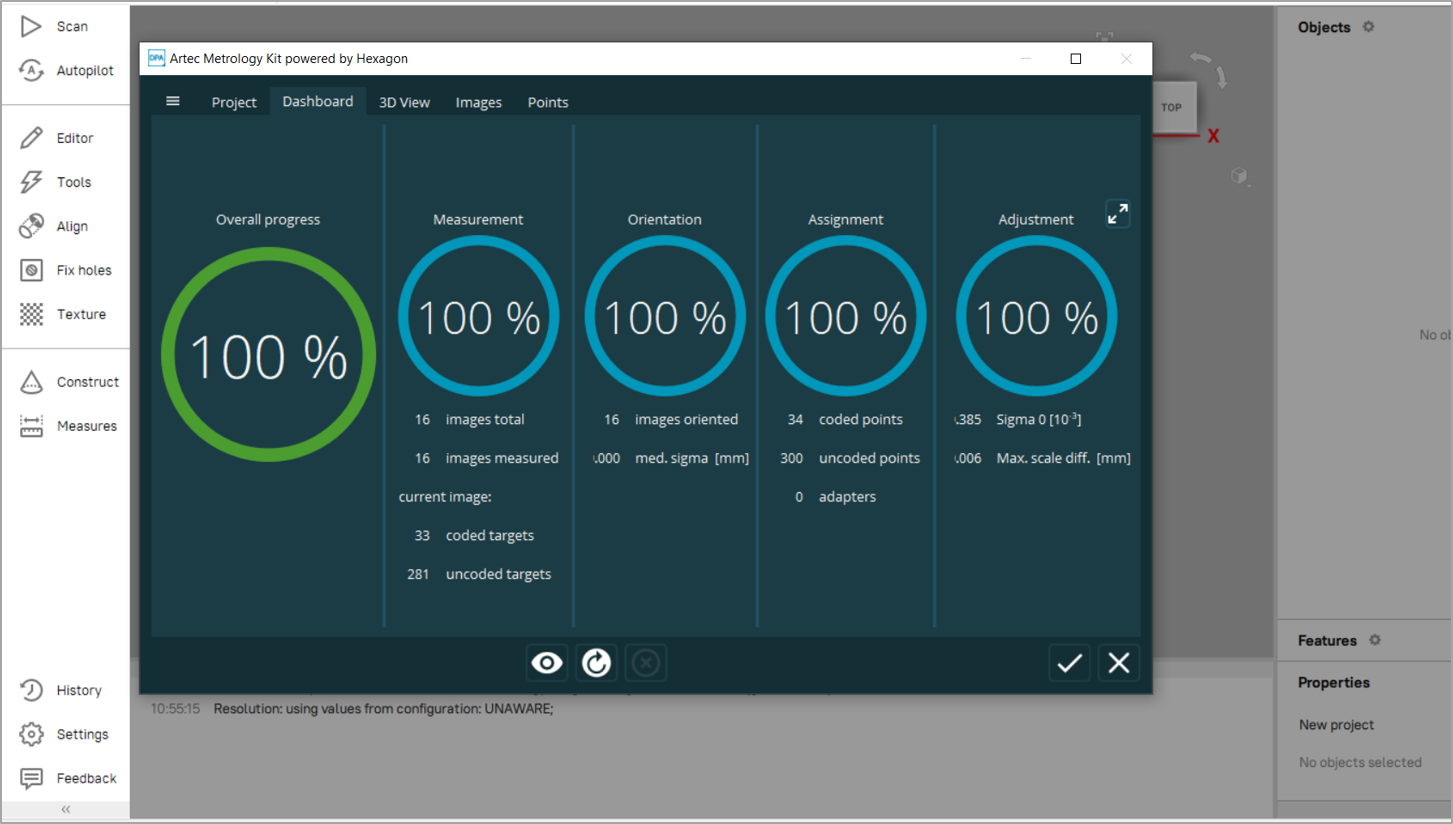Expand the dashboard to fullscreen view
The width and height of the screenshot is (1453, 824).
(1118, 213)
